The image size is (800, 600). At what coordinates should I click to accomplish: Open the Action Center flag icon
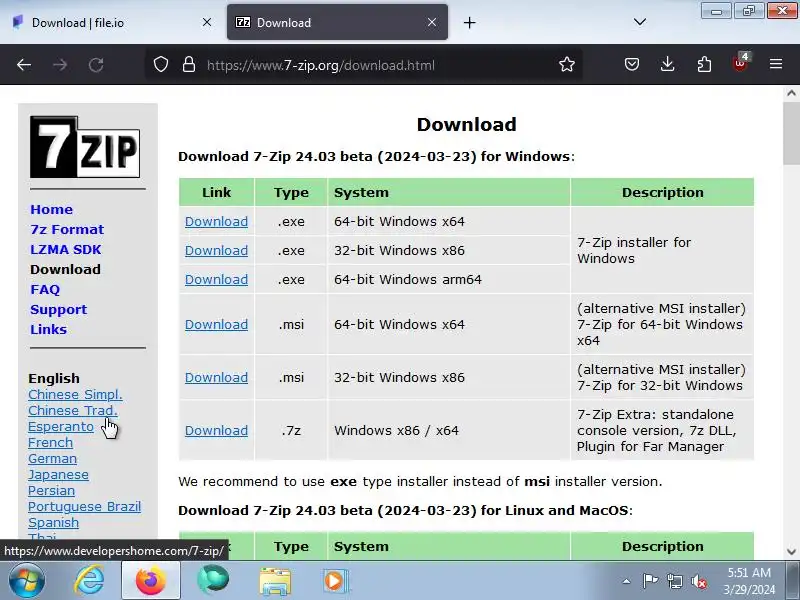pos(650,581)
